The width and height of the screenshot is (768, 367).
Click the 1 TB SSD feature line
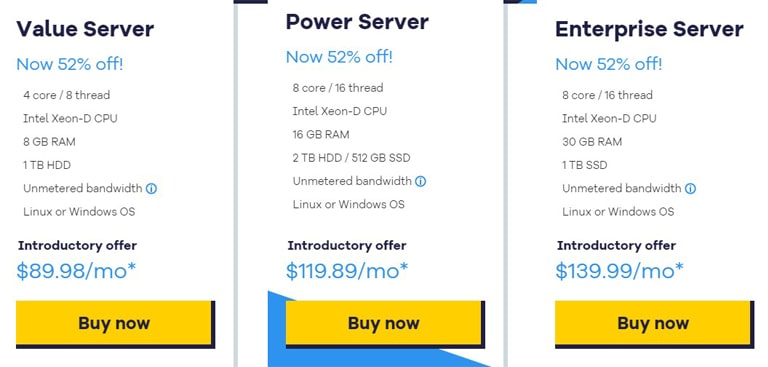pyautogui.click(x=584, y=165)
